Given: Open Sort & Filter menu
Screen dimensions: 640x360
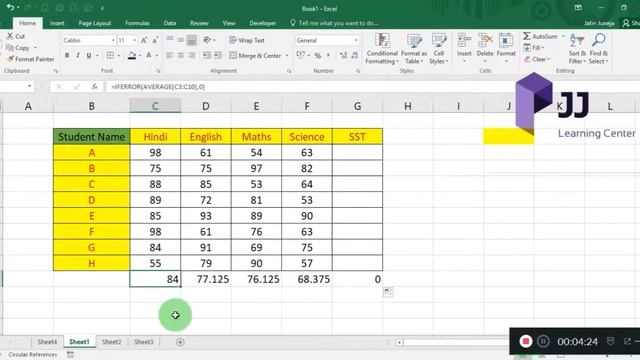Looking at the screenshot, I should (x=577, y=49).
